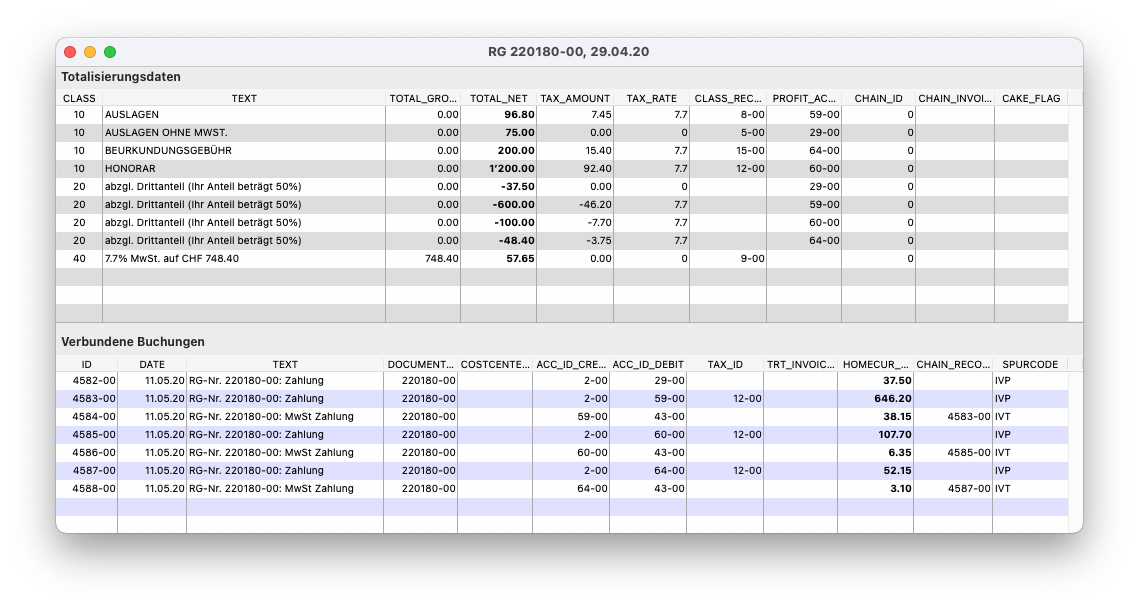Click total net value 75.00

pos(519,133)
